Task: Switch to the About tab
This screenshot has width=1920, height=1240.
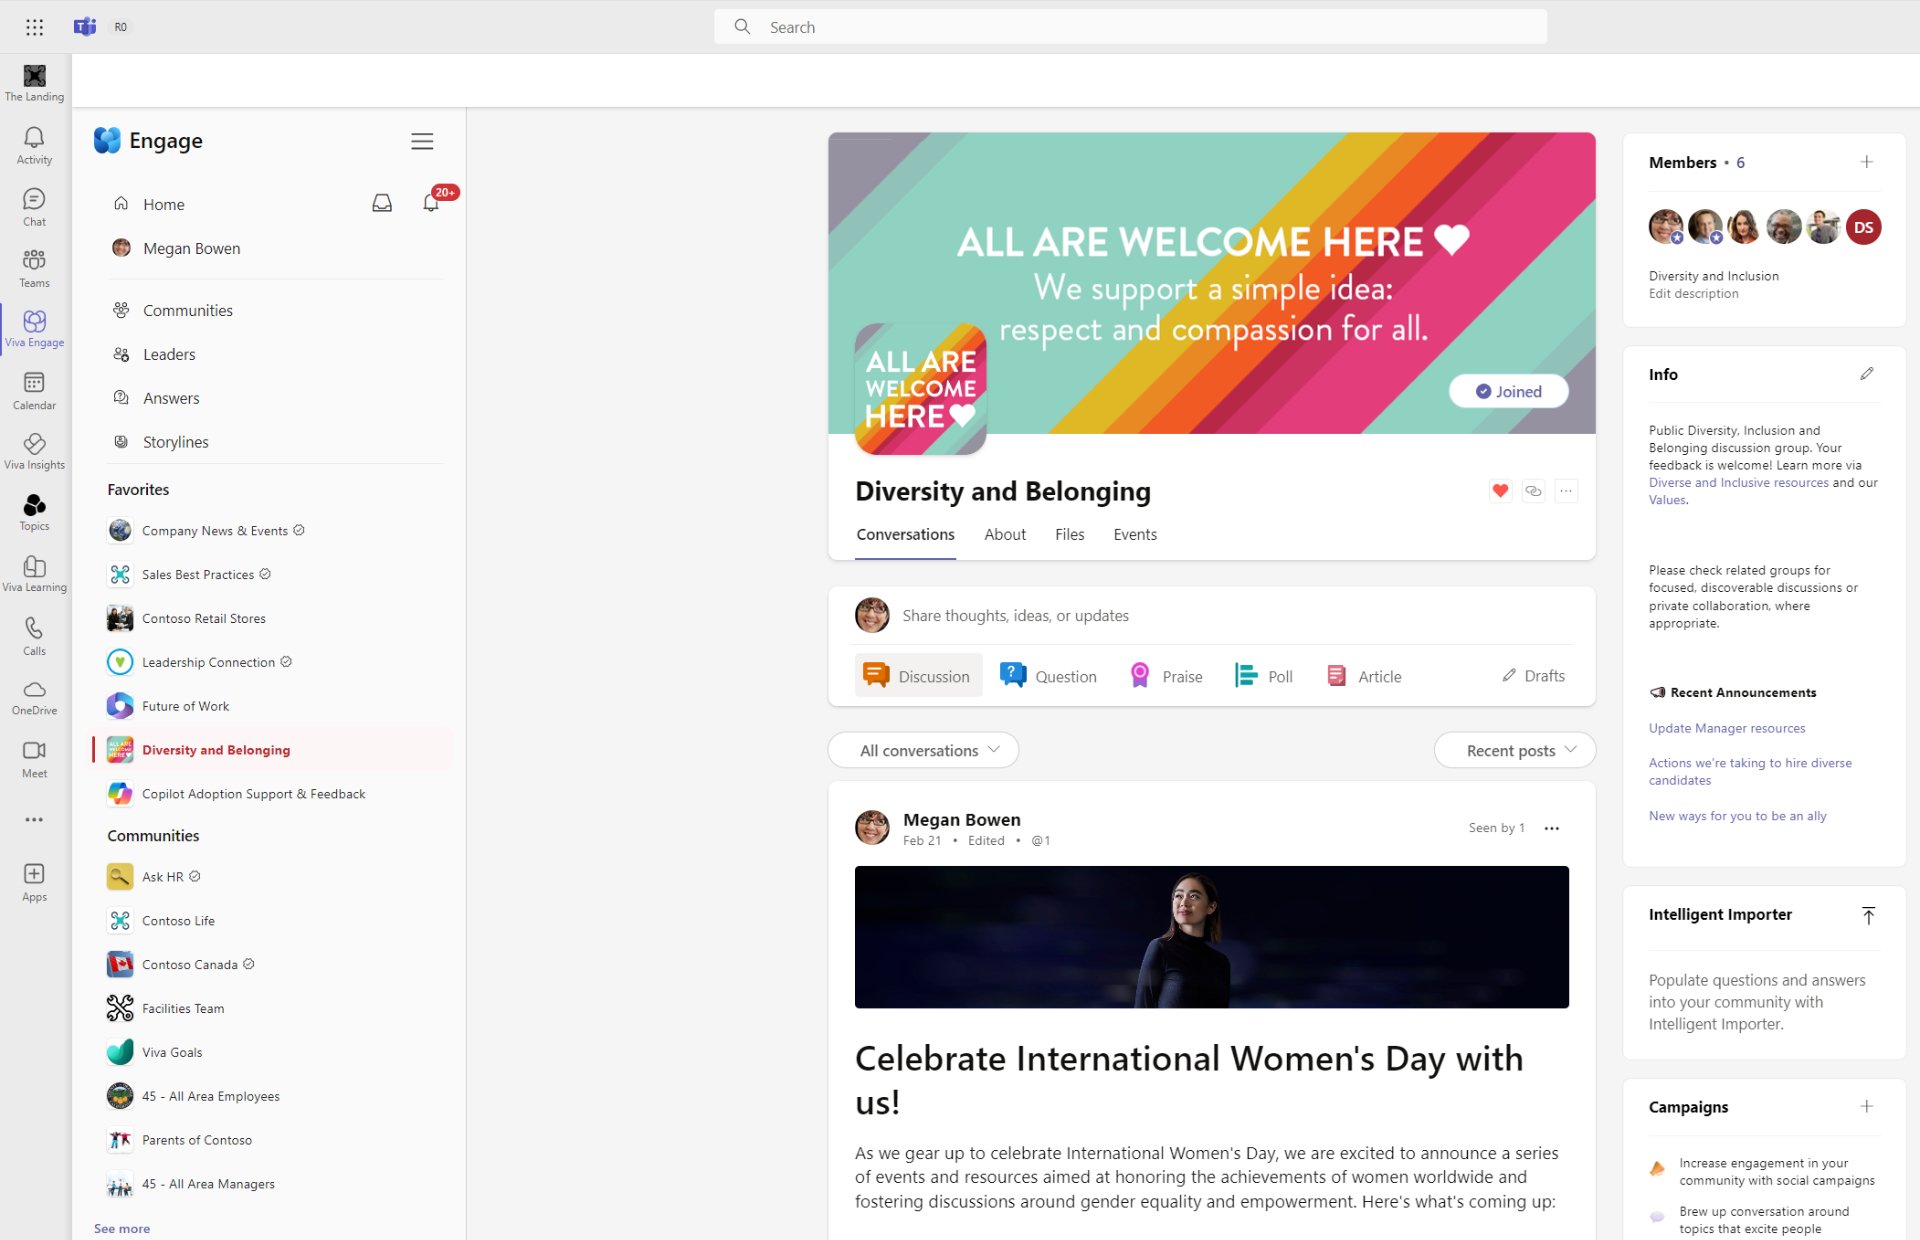Action: click(x=1005, y=535)
